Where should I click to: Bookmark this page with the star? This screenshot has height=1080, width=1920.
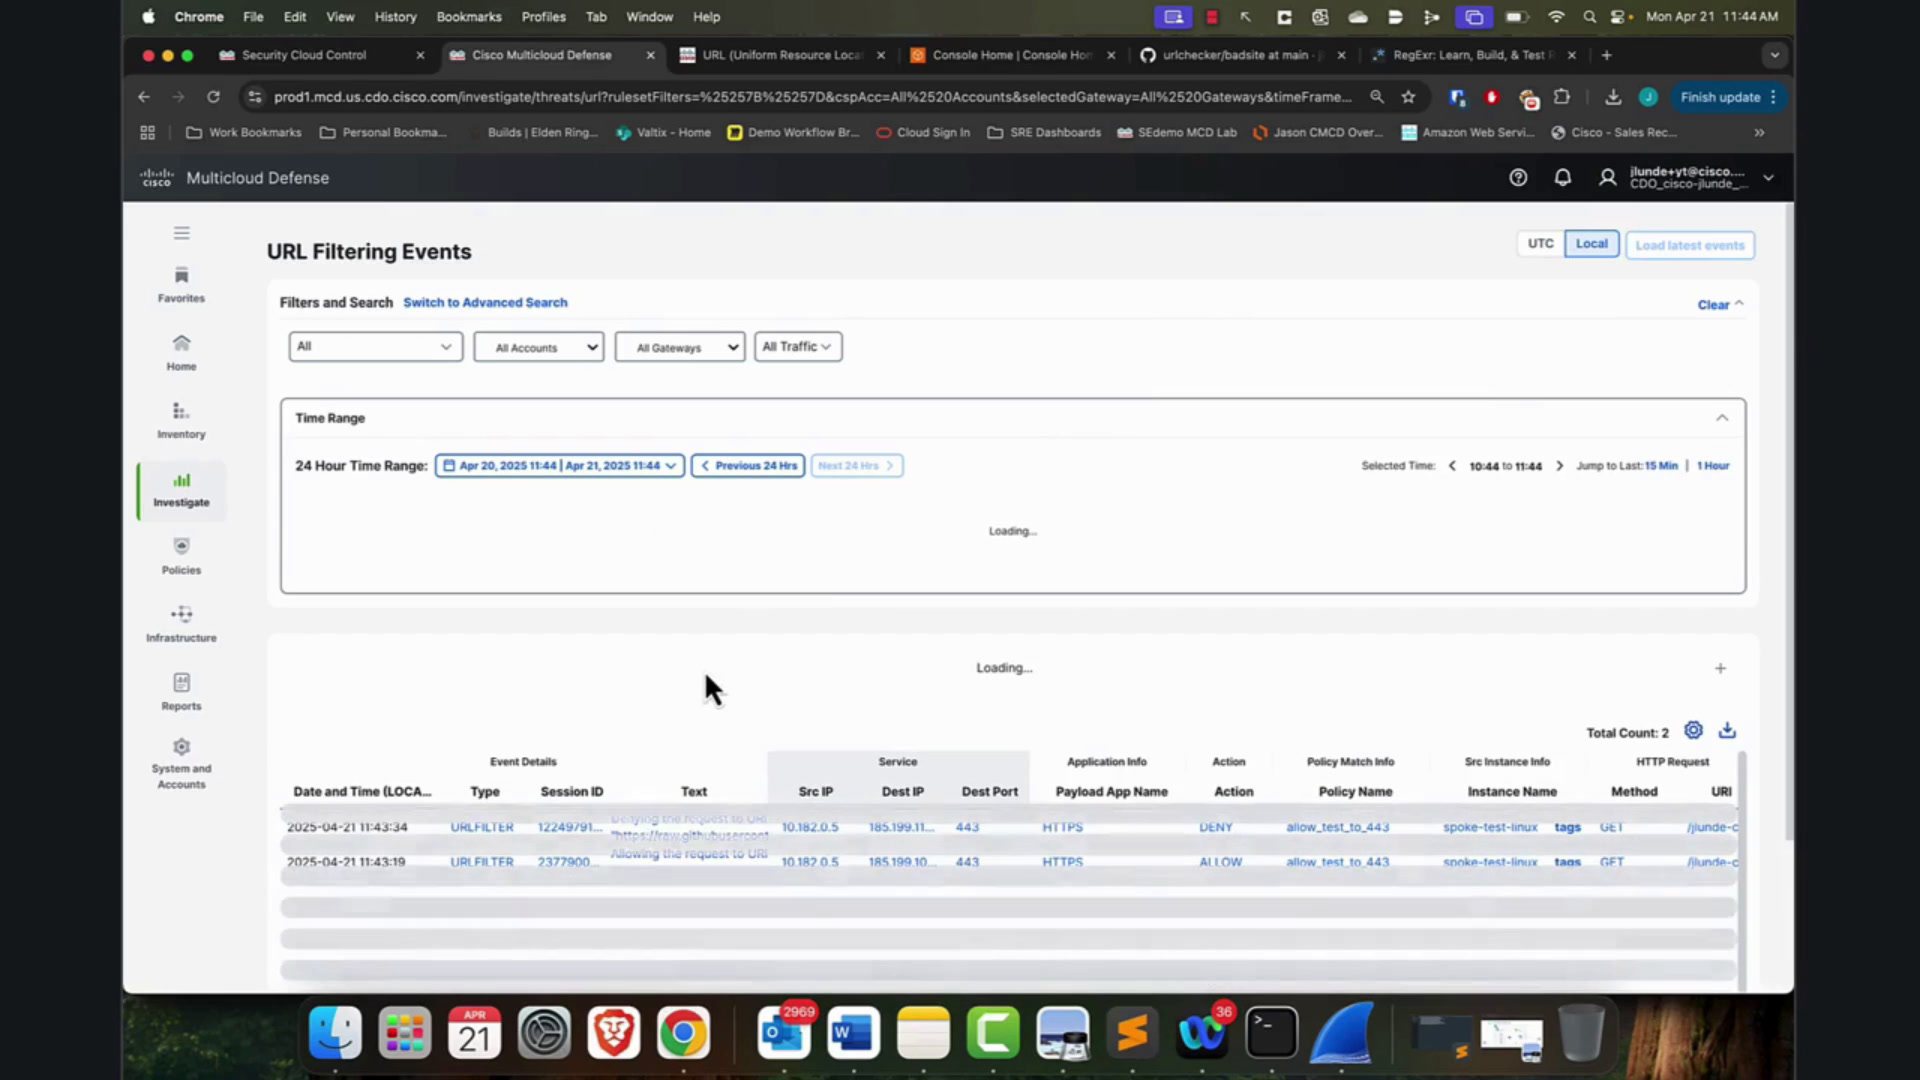click(x=1408, y=97)
